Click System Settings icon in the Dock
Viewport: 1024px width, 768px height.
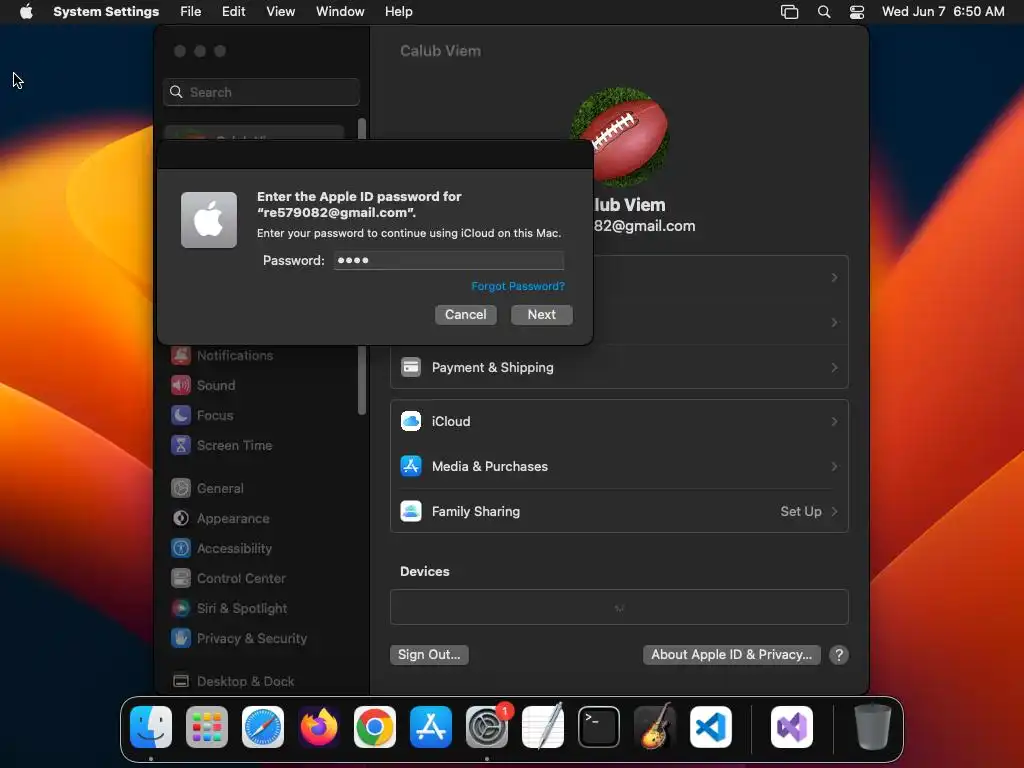[x=487, y=727]
